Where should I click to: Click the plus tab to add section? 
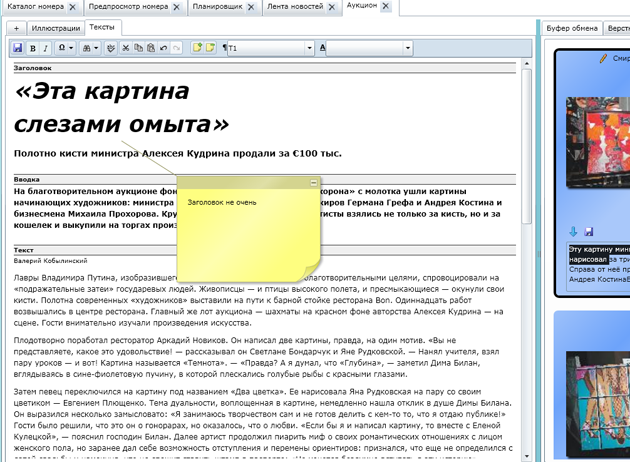coord(16,28)
